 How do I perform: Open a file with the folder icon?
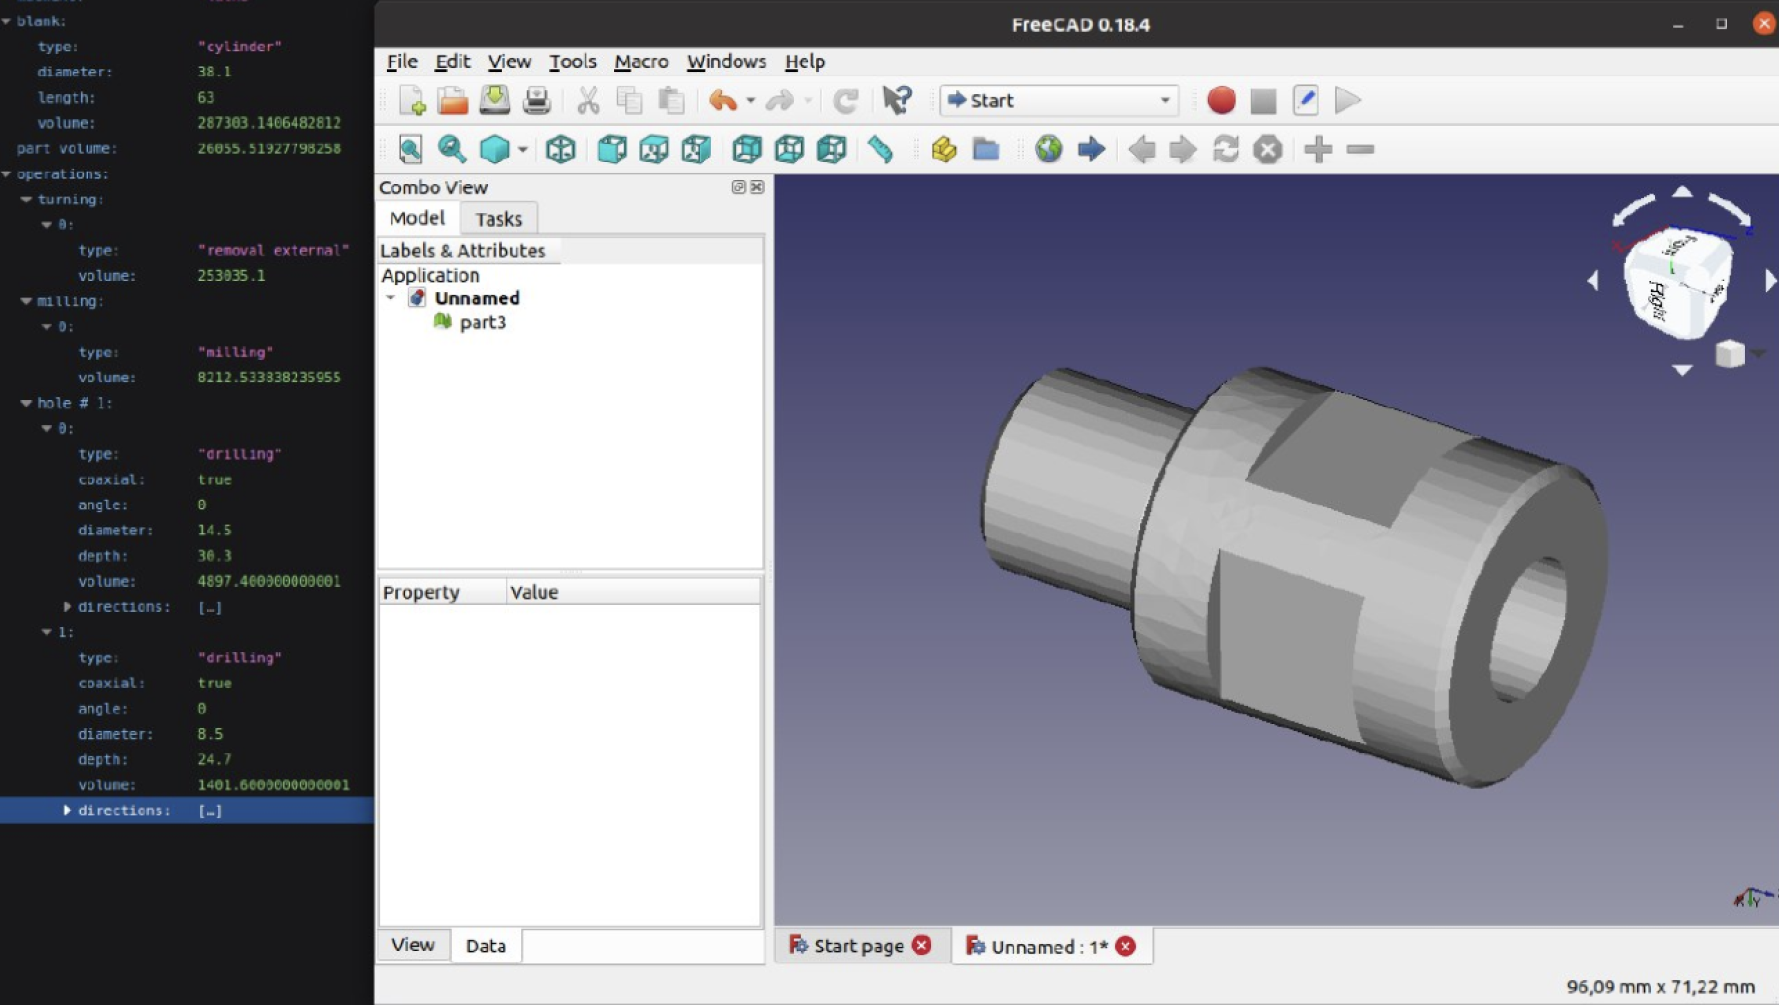453,100
